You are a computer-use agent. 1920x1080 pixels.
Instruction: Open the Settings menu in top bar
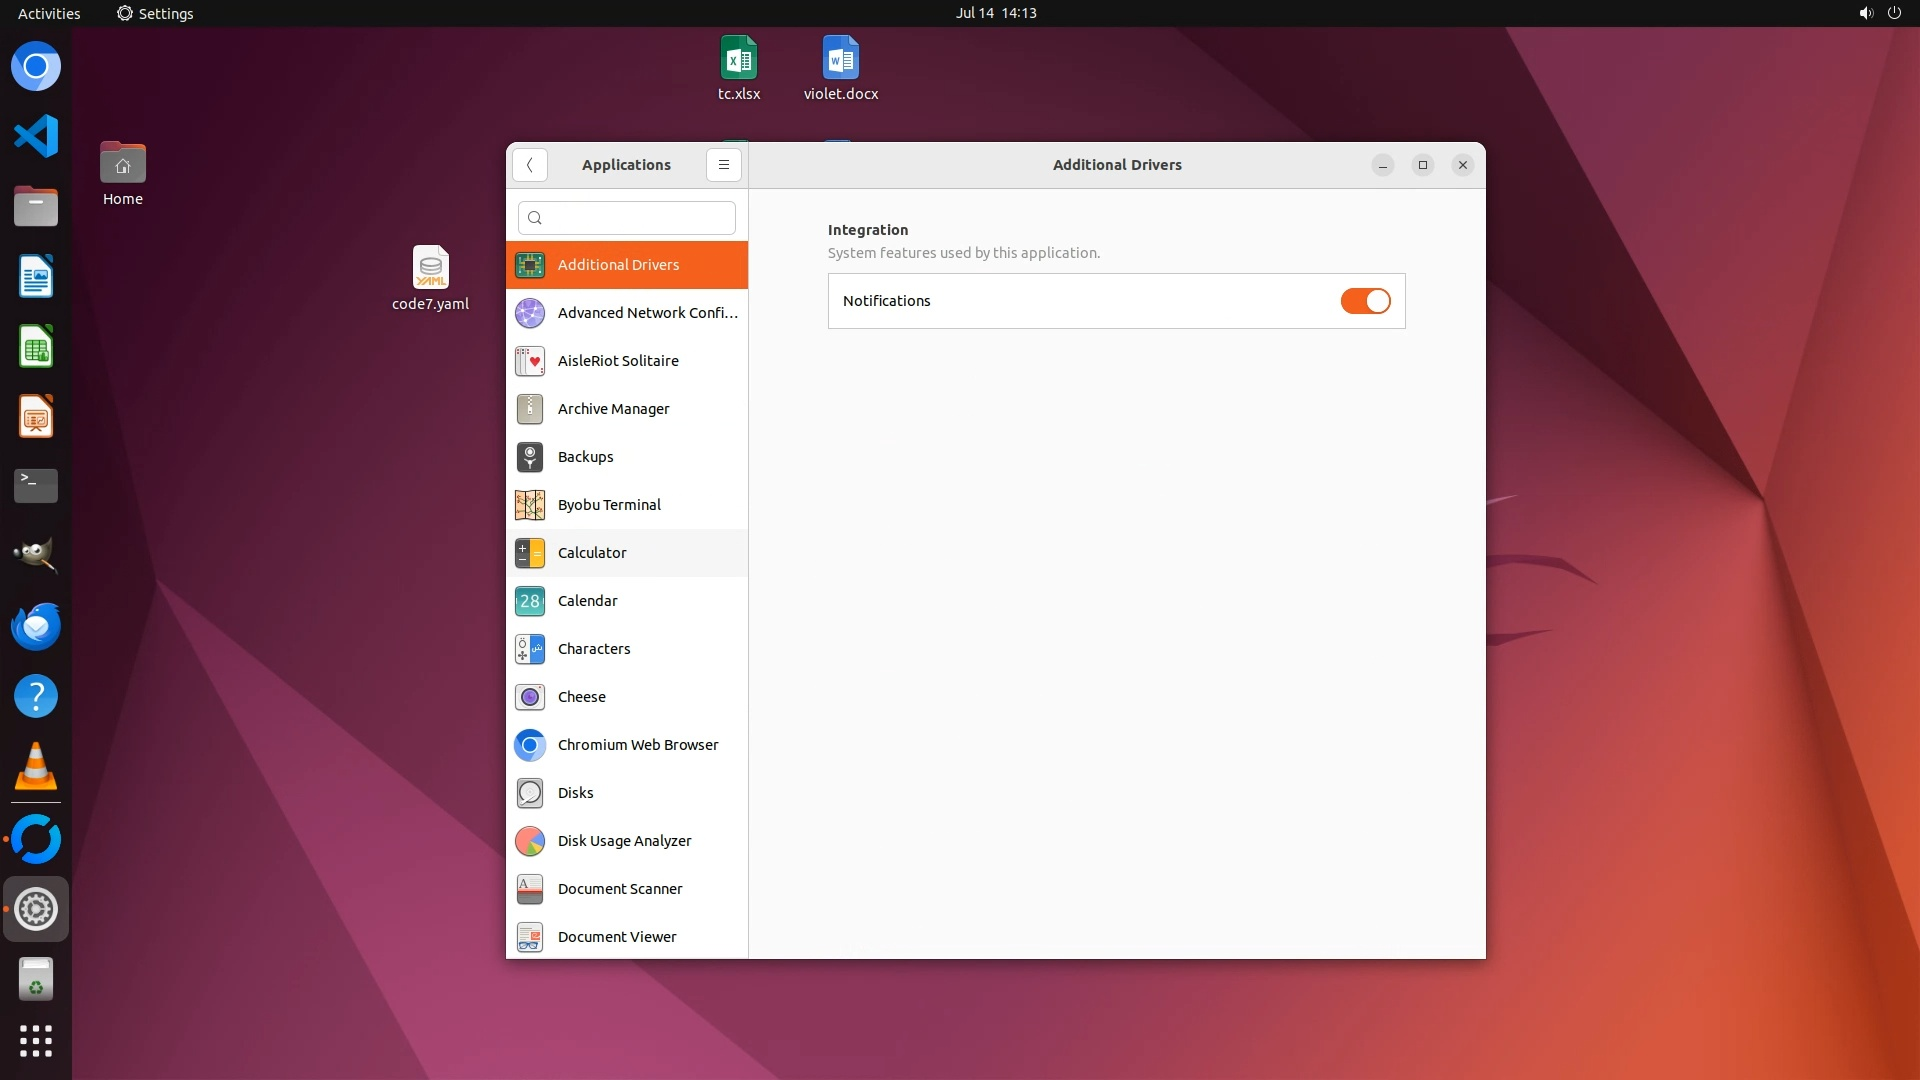[x=155, y=13]
